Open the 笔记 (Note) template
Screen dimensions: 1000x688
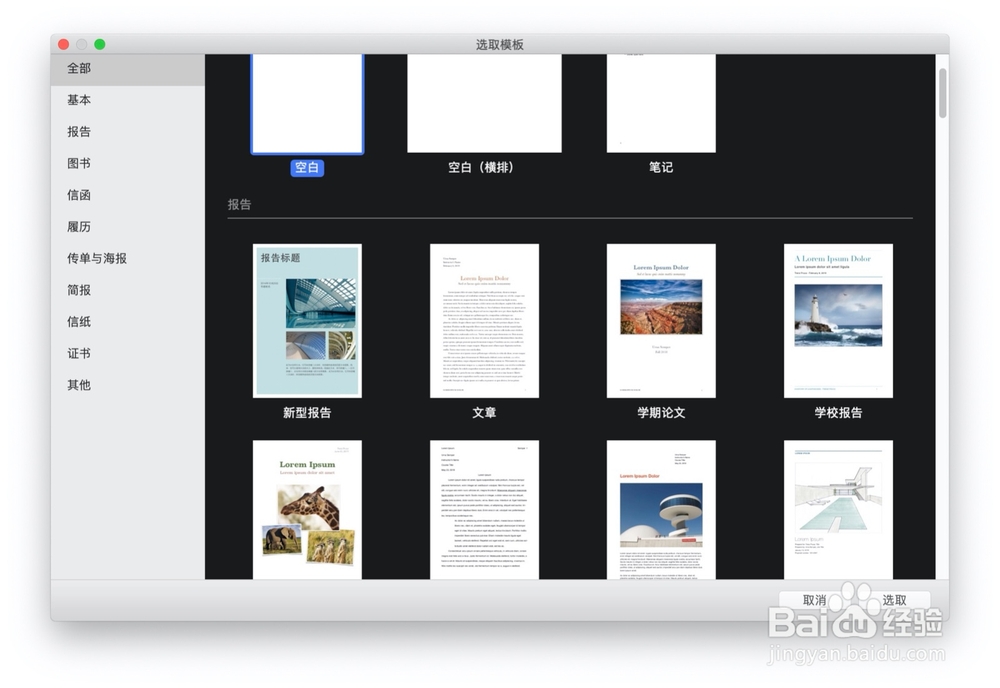coord(661,100)
